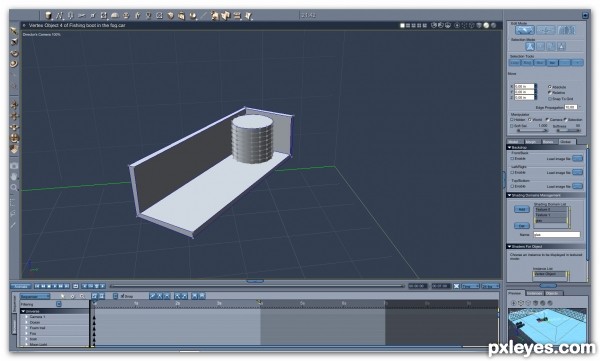This screenshot has width=600, height=361.
Task: Switch to the Global tab
Action: (x=566, y=142)
